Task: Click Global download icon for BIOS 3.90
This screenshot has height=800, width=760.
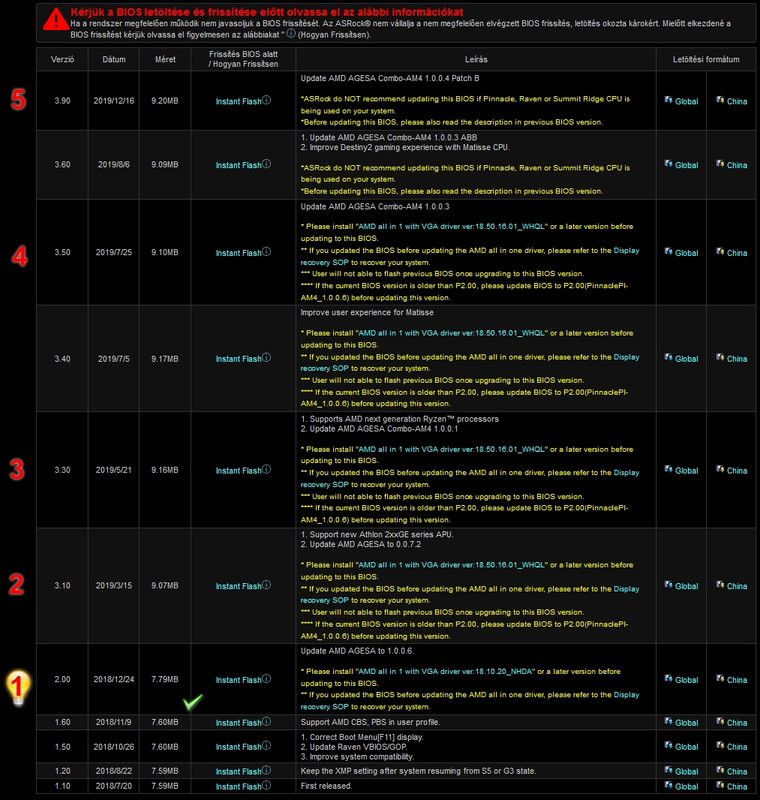Action: [668, 100]
